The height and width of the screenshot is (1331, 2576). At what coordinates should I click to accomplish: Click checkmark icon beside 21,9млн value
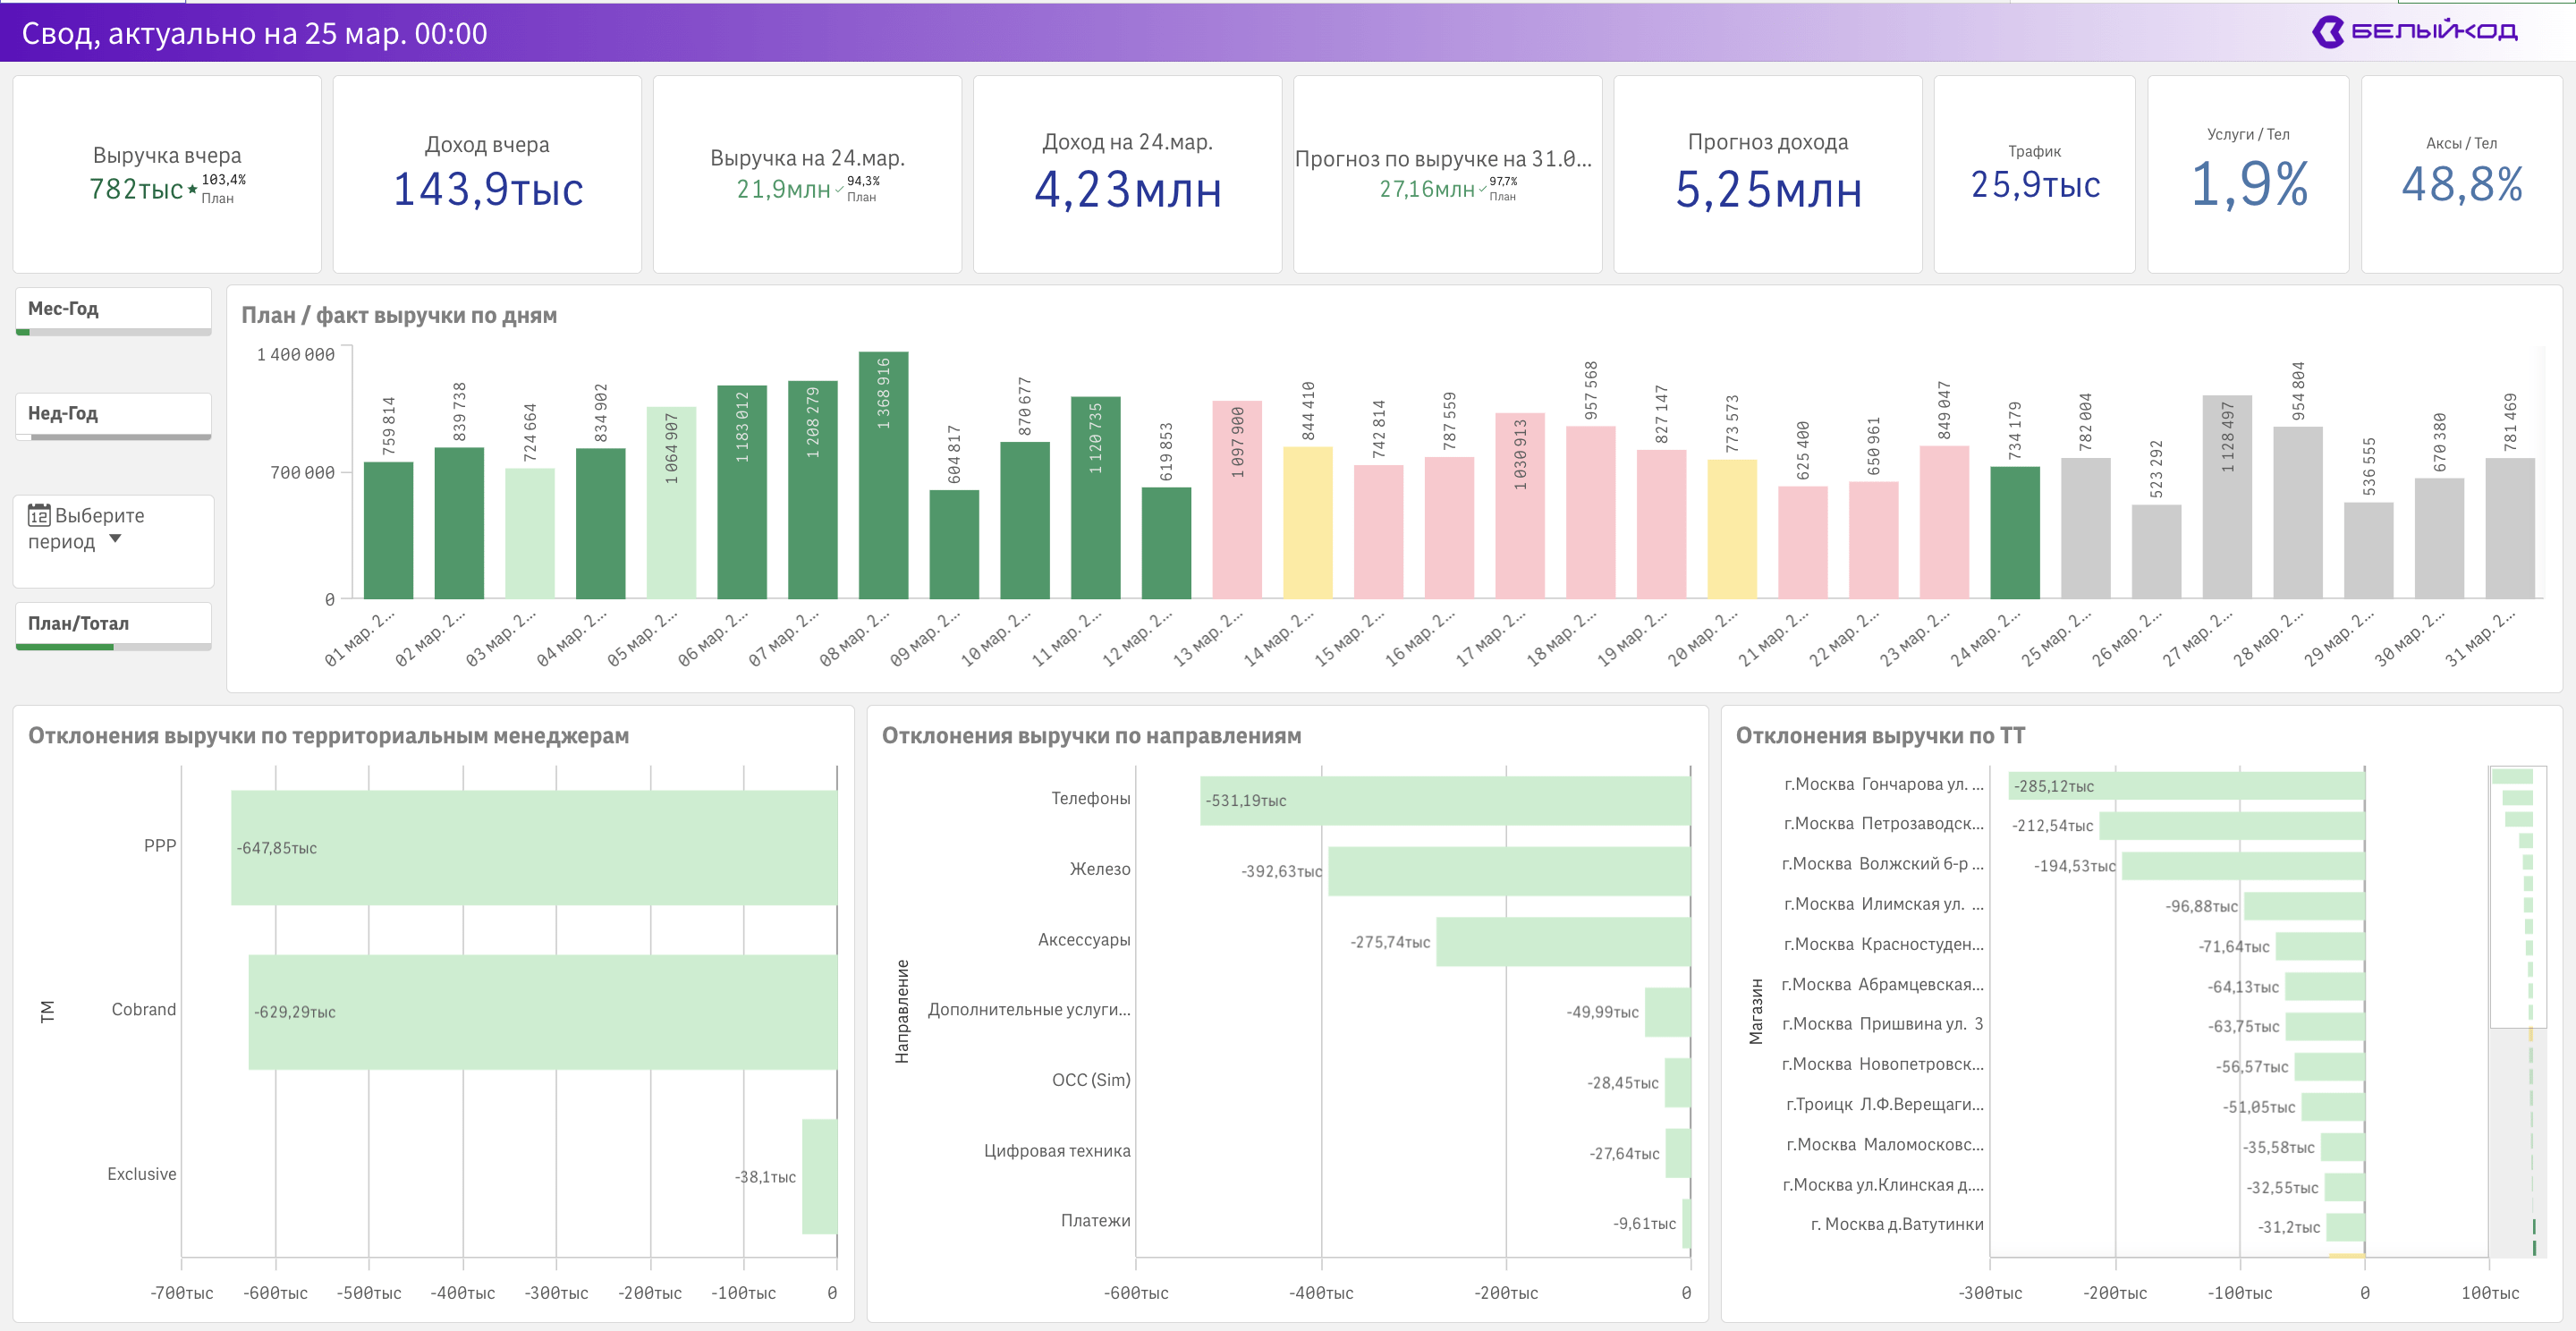(839, 190)
